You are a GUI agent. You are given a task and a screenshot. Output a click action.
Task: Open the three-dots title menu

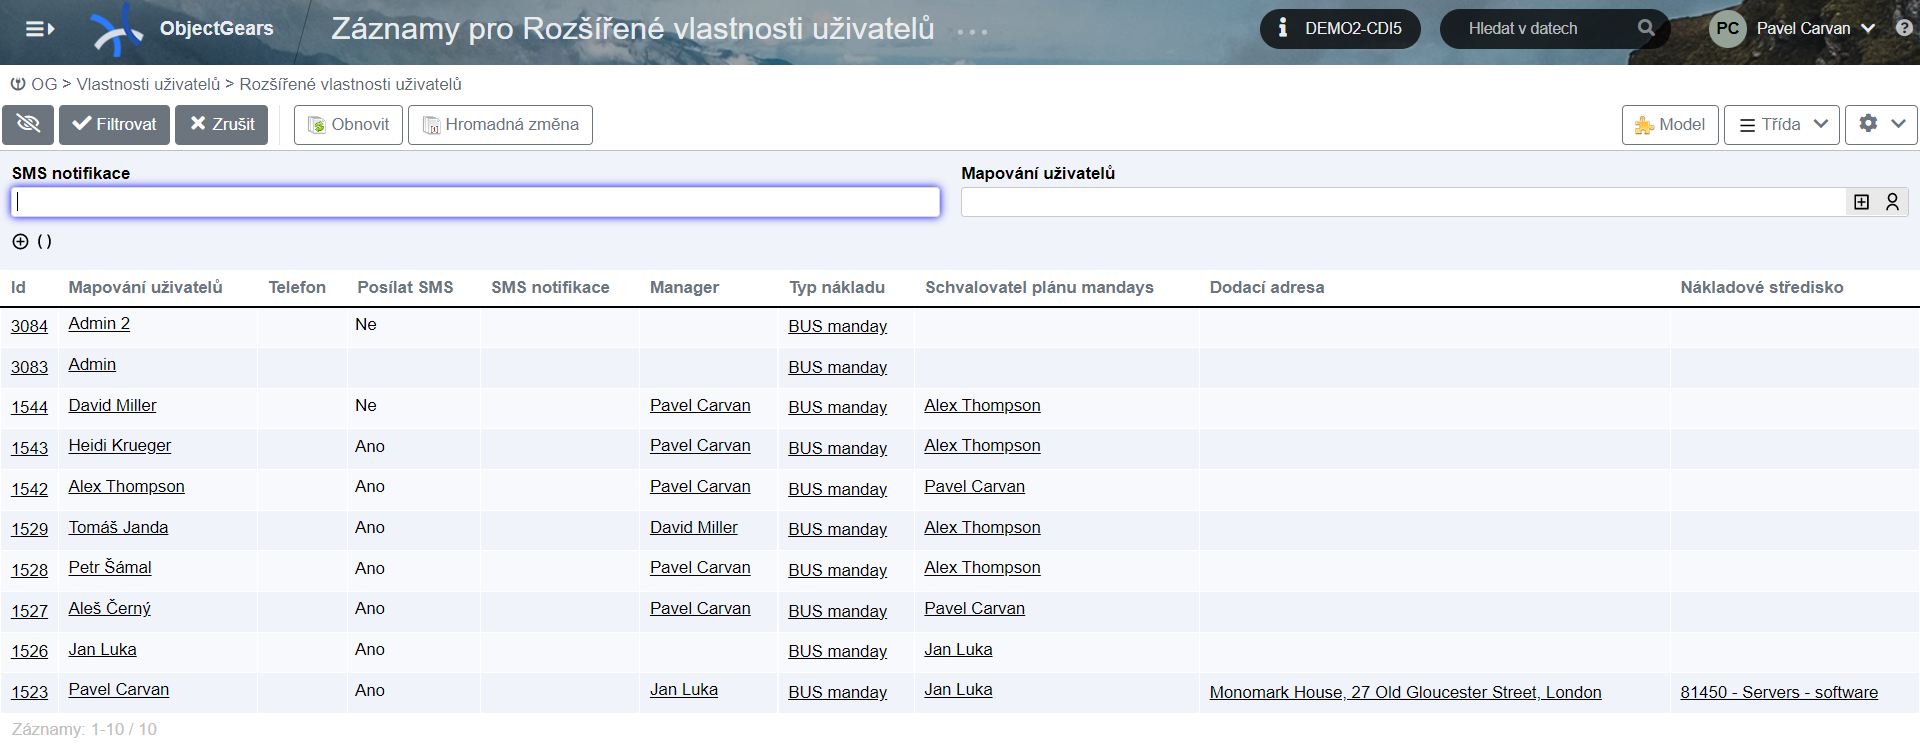972,32
